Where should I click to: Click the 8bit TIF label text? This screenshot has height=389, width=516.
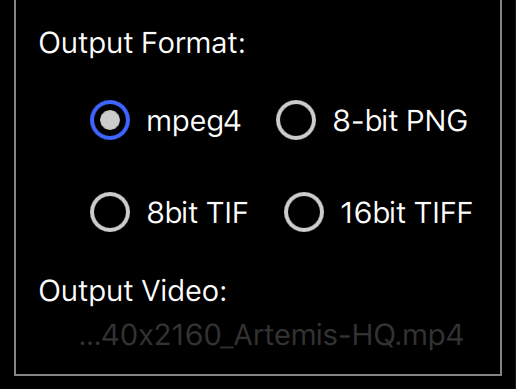tap(198, 212)
